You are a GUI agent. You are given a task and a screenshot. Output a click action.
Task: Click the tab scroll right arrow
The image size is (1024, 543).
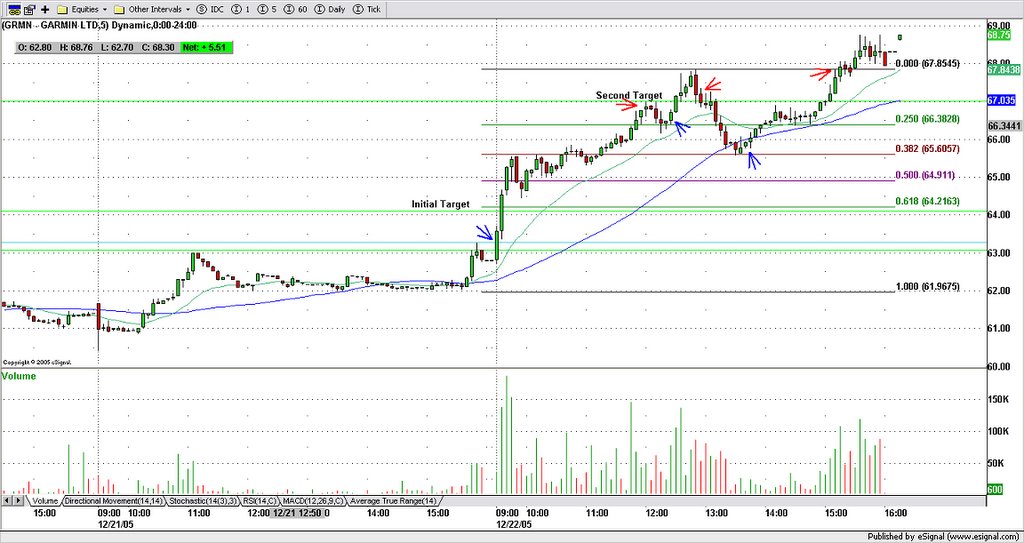[19, 501]
